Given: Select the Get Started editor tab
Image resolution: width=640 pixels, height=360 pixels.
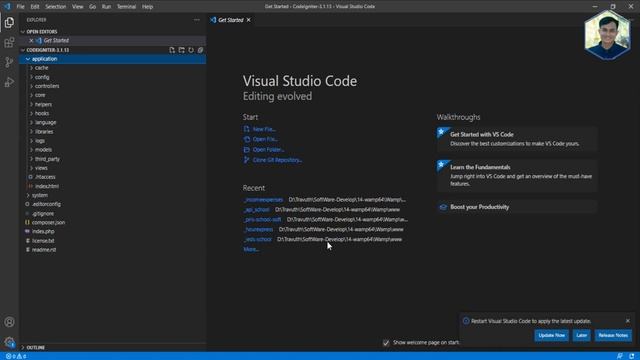Looking at the screenshot, I should coord(231,20).
